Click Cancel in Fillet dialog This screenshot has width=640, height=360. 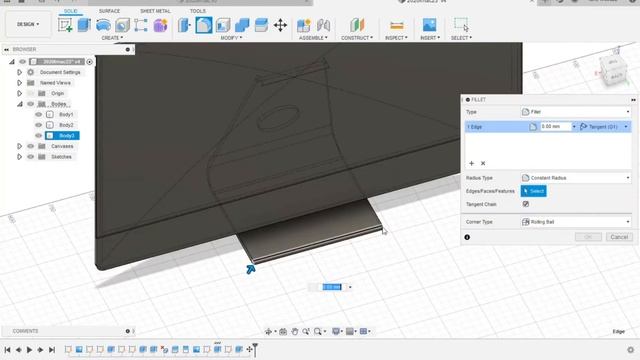coord(619,237)
